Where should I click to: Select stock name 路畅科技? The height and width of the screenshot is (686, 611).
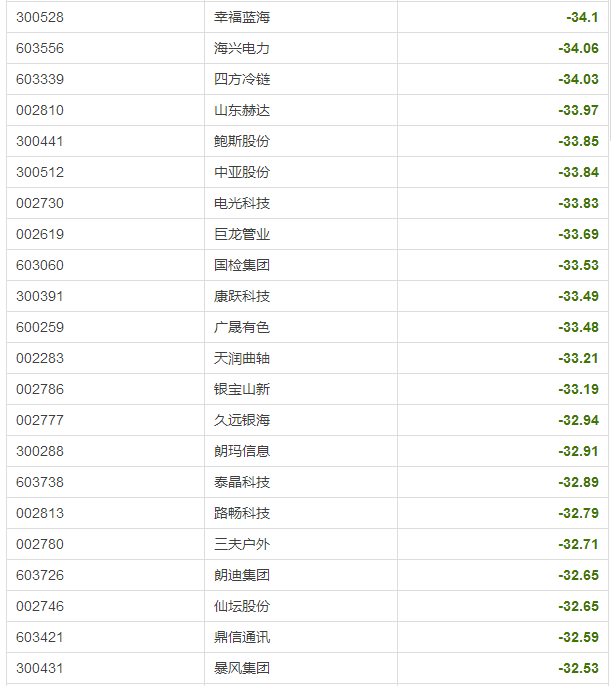[x=242, y=513]
